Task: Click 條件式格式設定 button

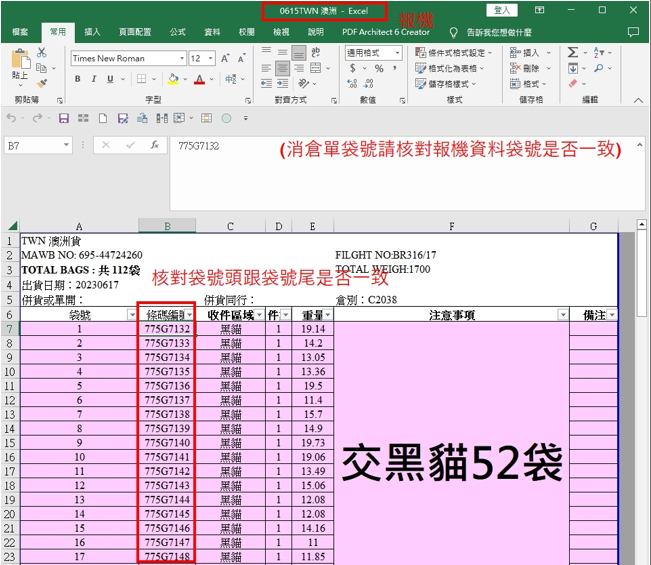Action: coord(460,53)
